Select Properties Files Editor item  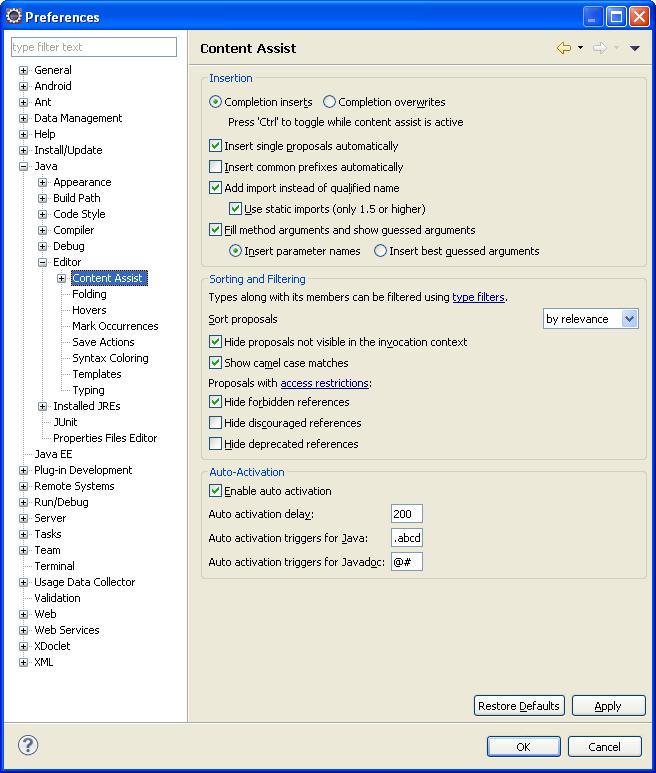pyautogui.click(x=105, y=438)
